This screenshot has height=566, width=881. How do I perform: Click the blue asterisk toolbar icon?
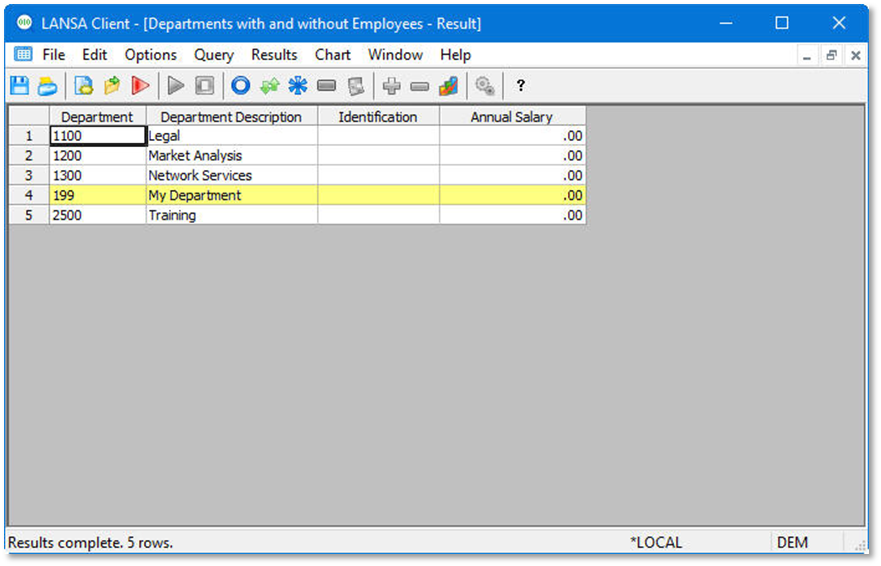click(x=298, y=86)
